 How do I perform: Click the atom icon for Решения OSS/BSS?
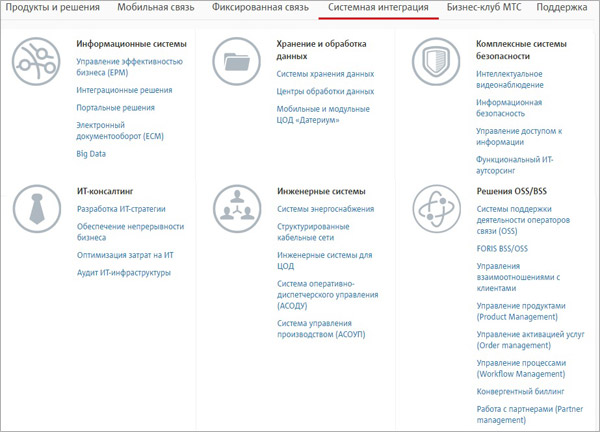[x=437, y=209]
